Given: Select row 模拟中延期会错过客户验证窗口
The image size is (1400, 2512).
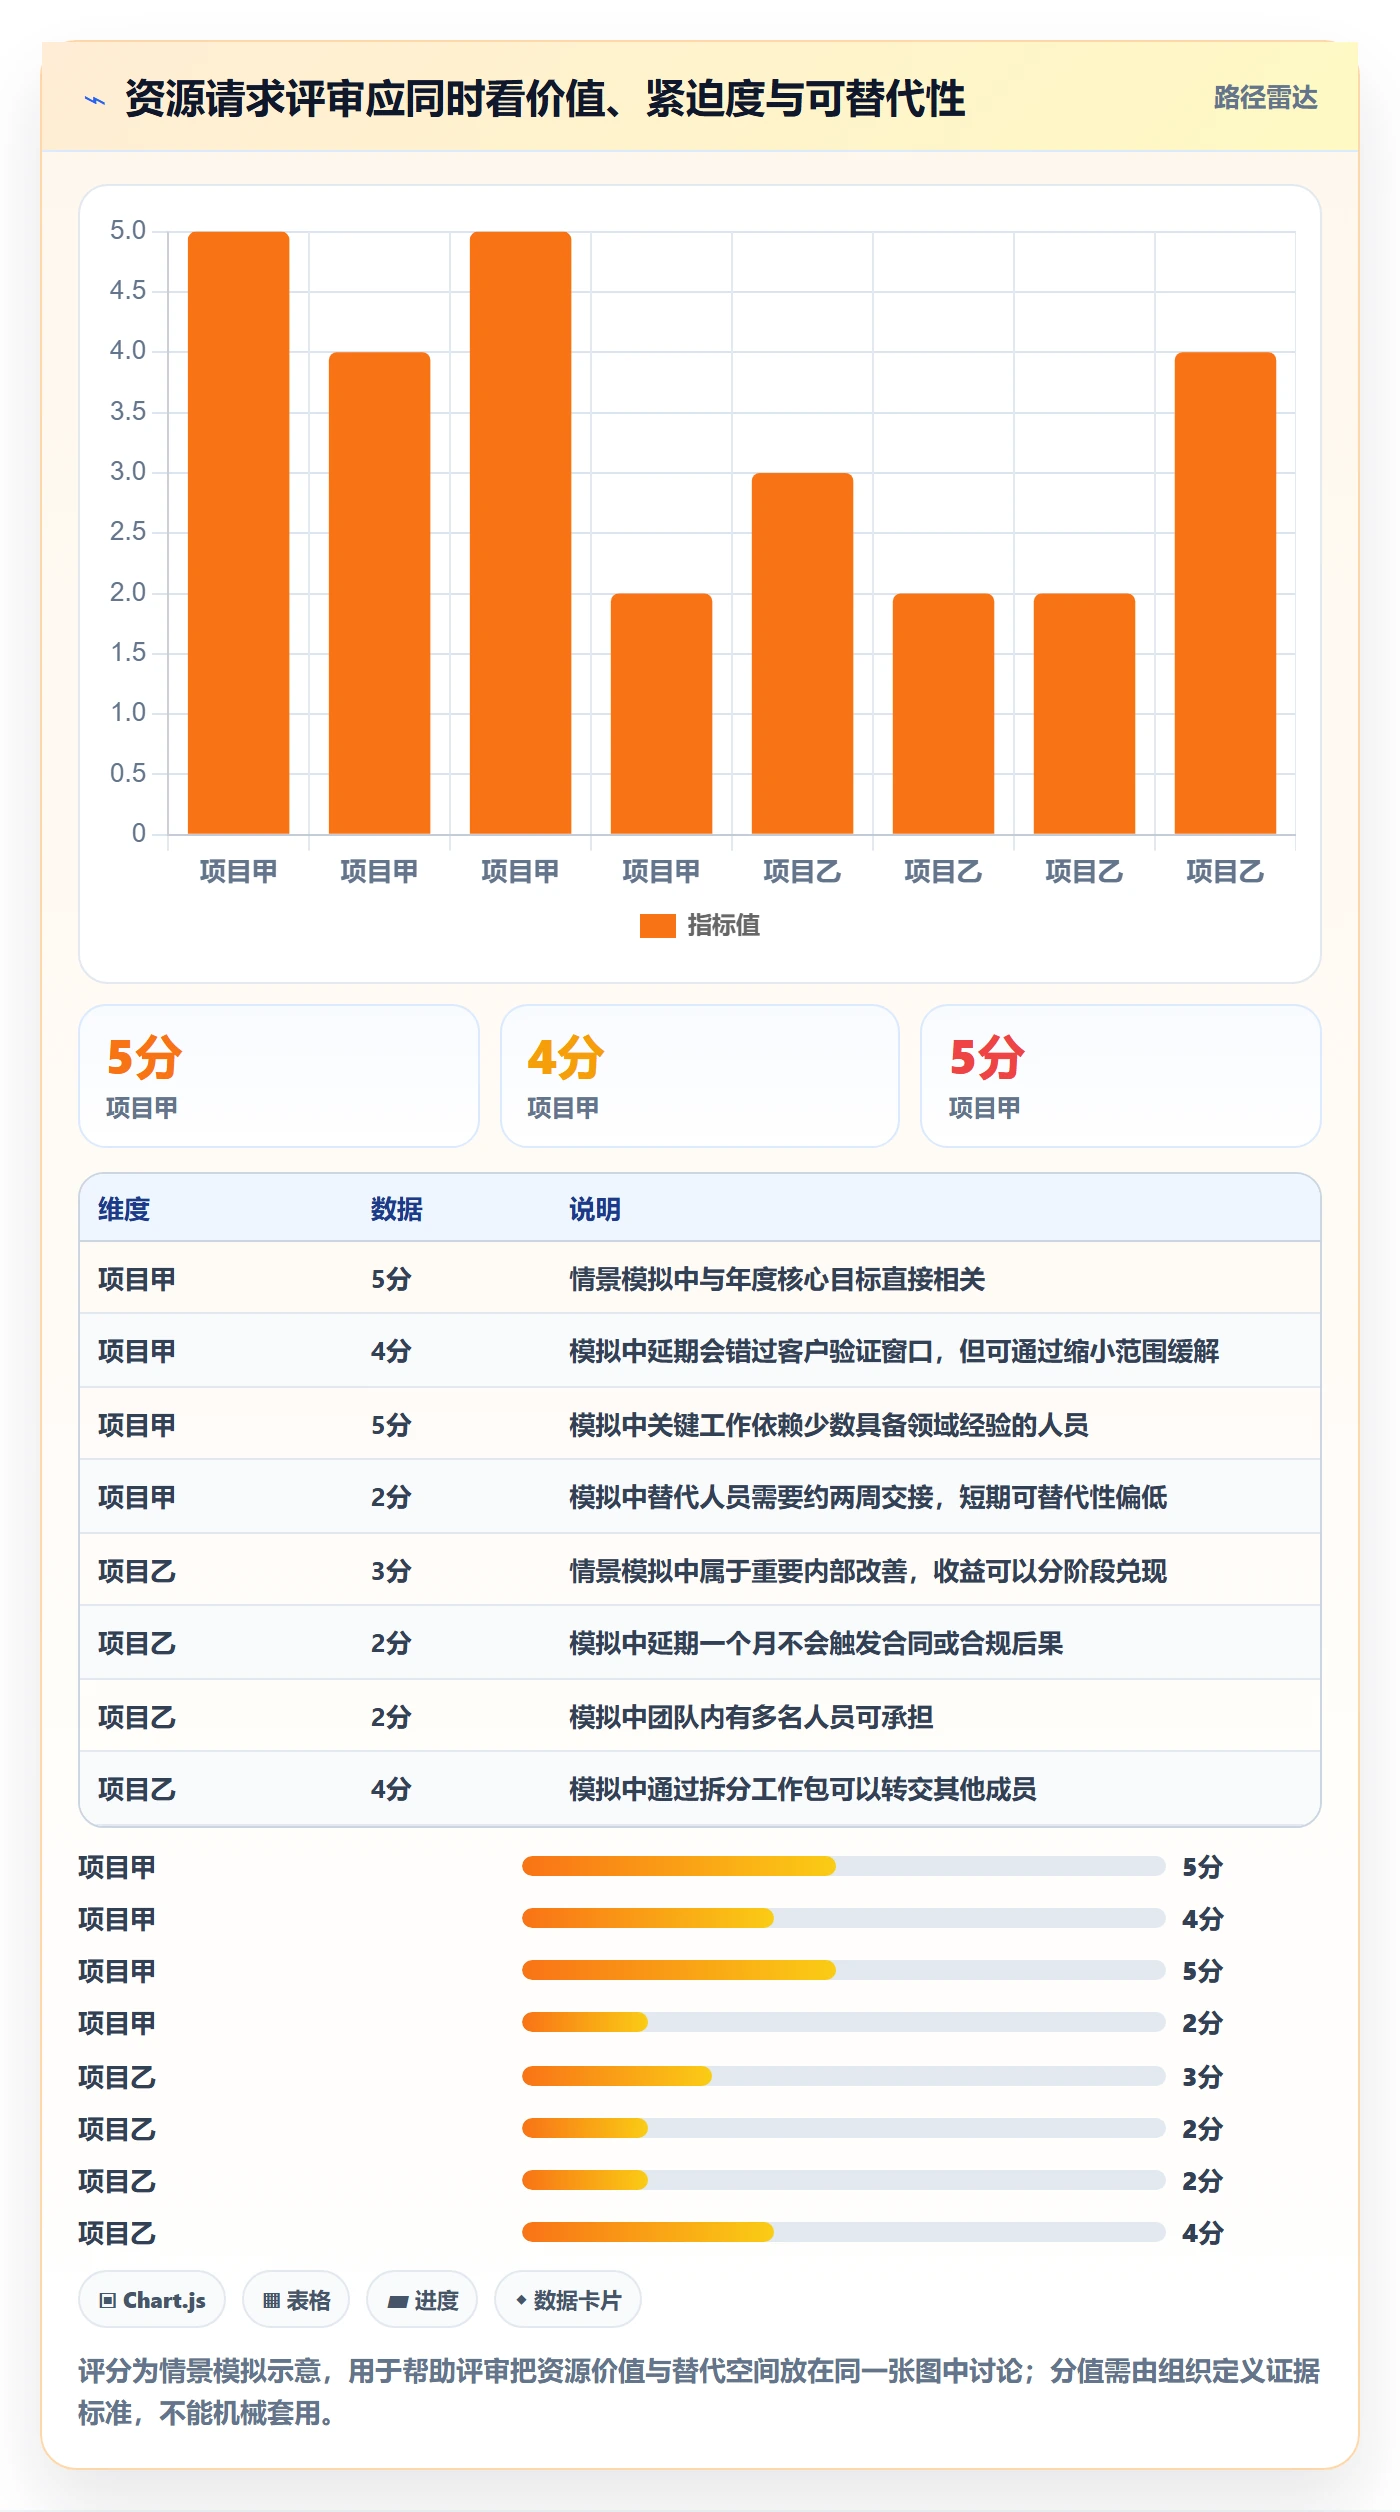Looking at the screenshot, I should (x=700, y=1350).
